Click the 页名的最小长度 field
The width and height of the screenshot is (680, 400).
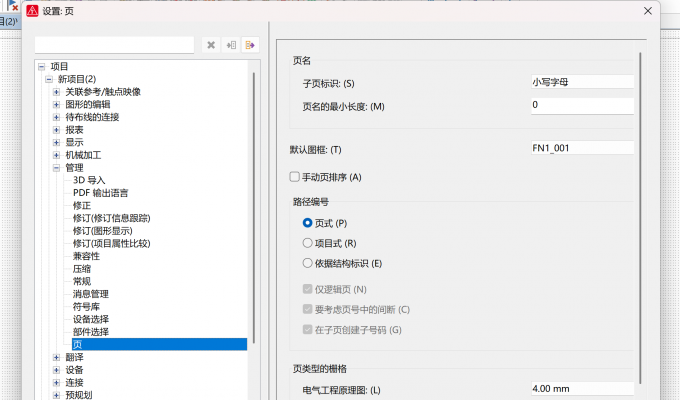click(582, 106)
